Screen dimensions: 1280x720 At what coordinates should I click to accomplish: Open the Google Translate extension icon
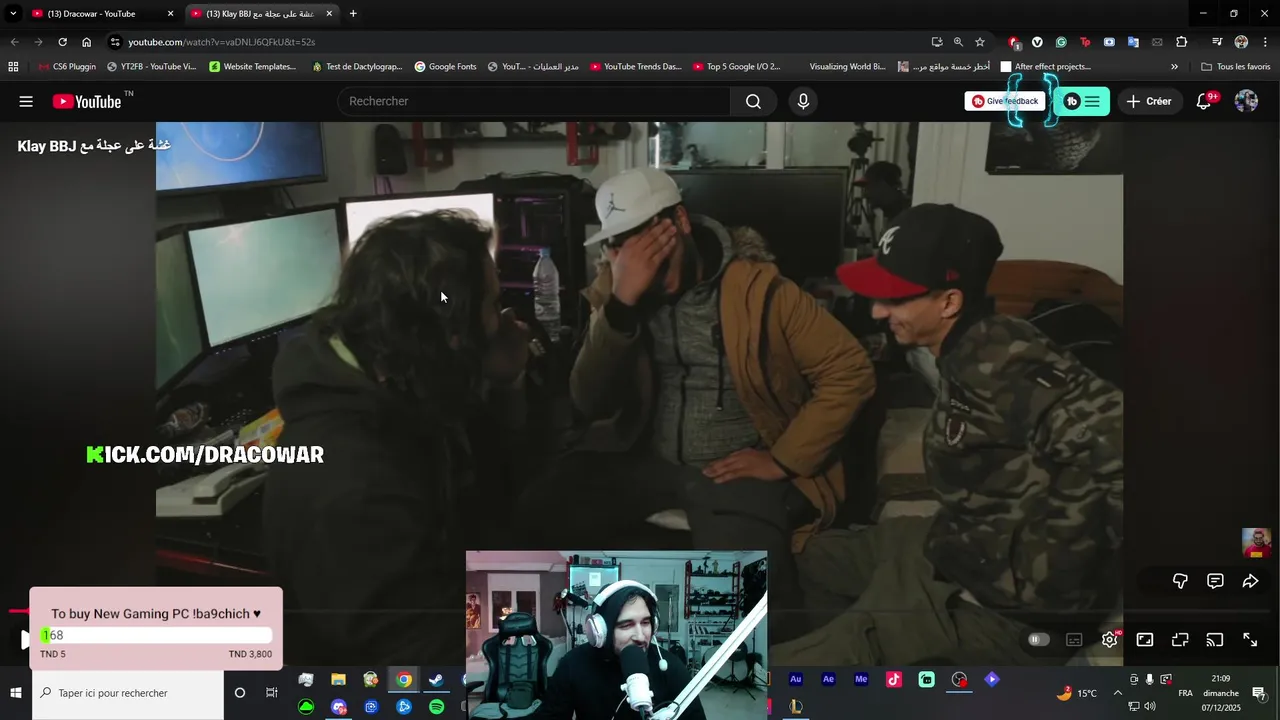pyautogui.click(x=1133, y=42)
